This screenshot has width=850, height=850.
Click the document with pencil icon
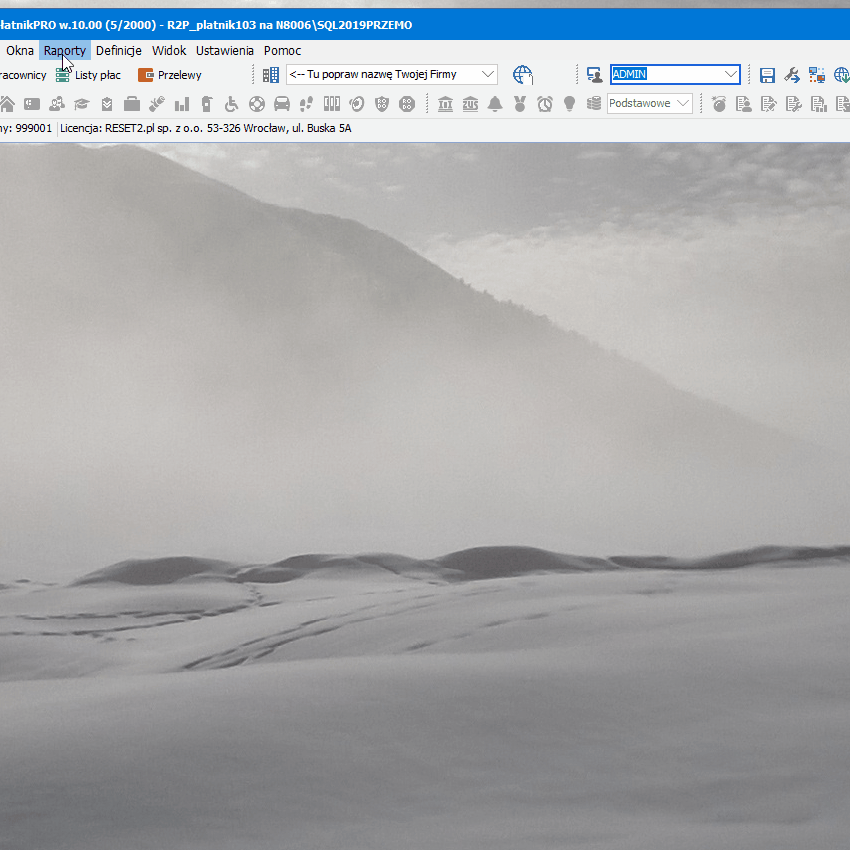pos(769,104)
